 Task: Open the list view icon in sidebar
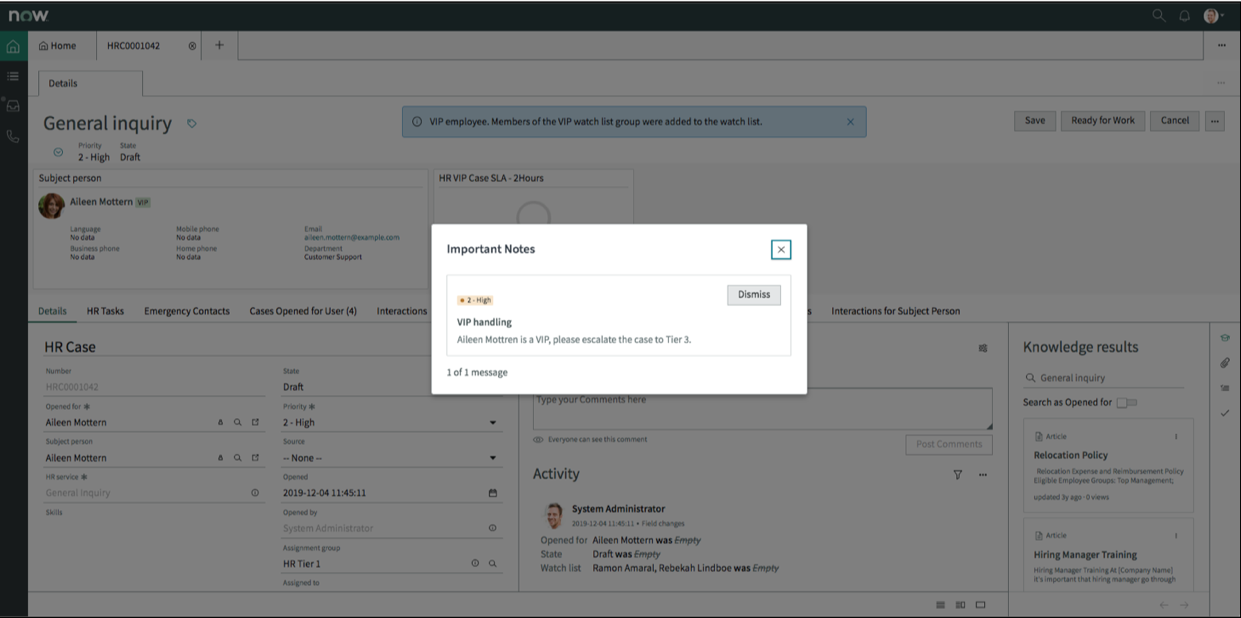click(x=13, y=76)
